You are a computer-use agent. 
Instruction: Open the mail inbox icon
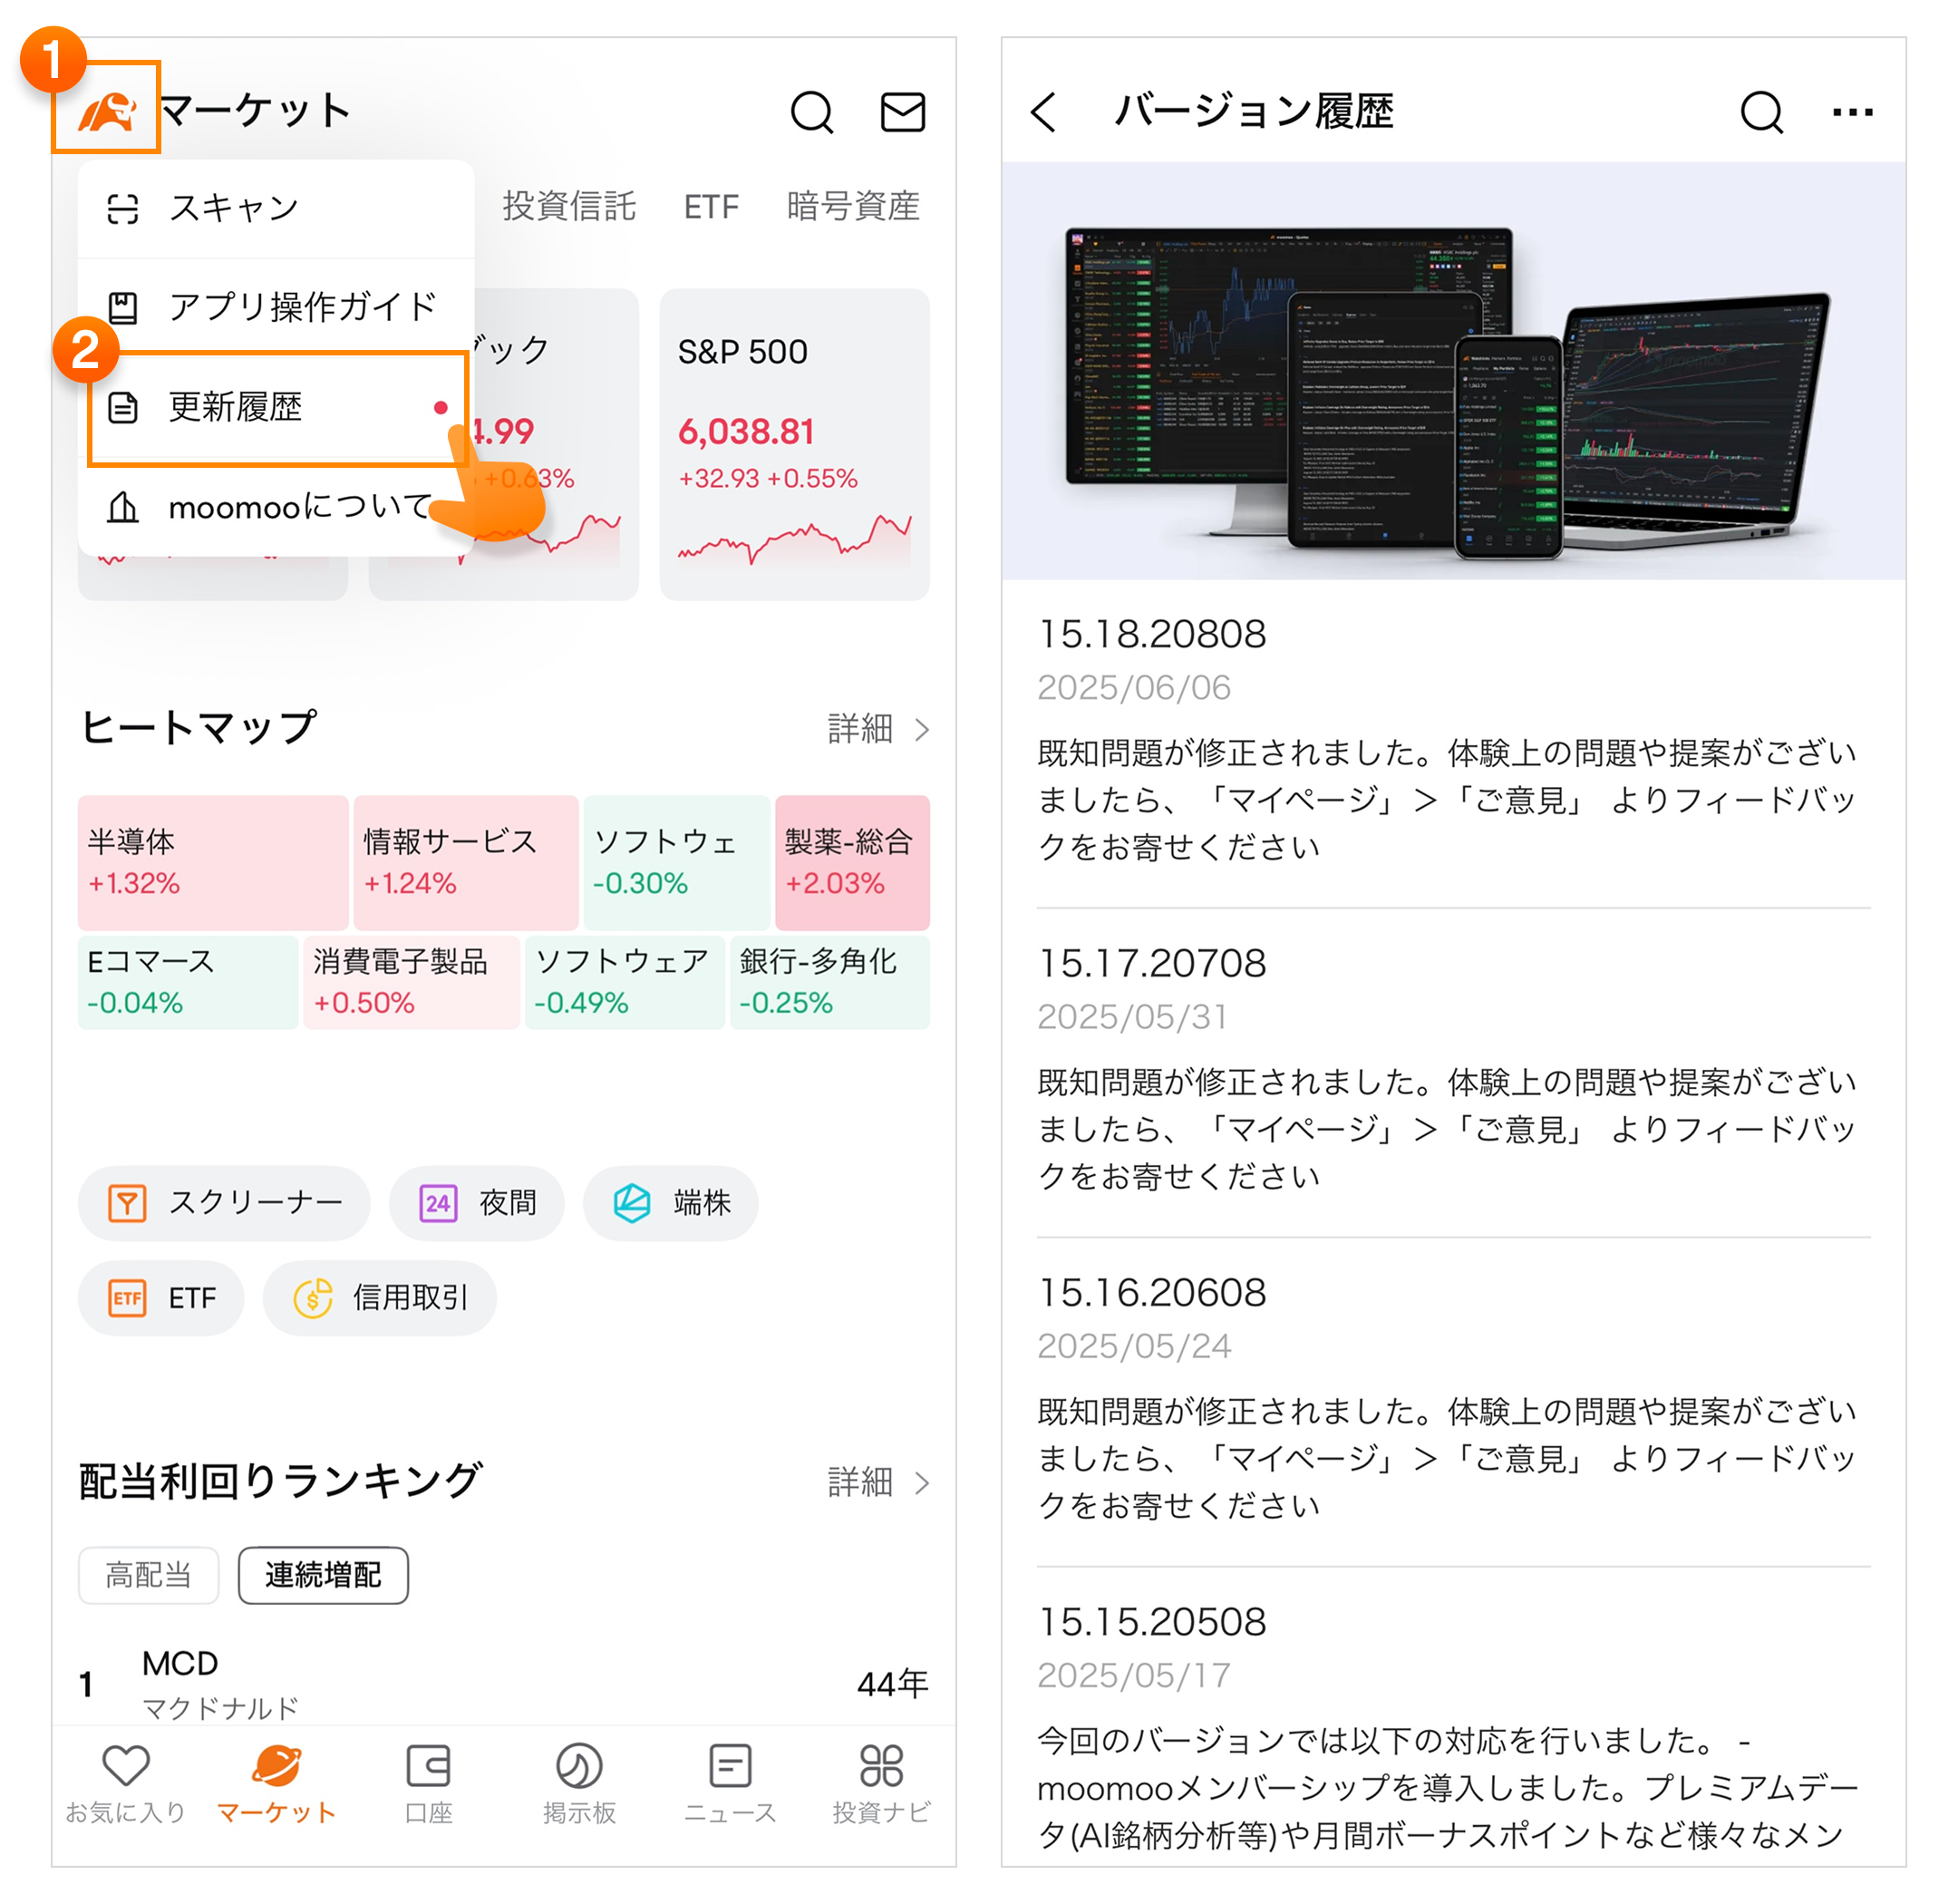902,112
